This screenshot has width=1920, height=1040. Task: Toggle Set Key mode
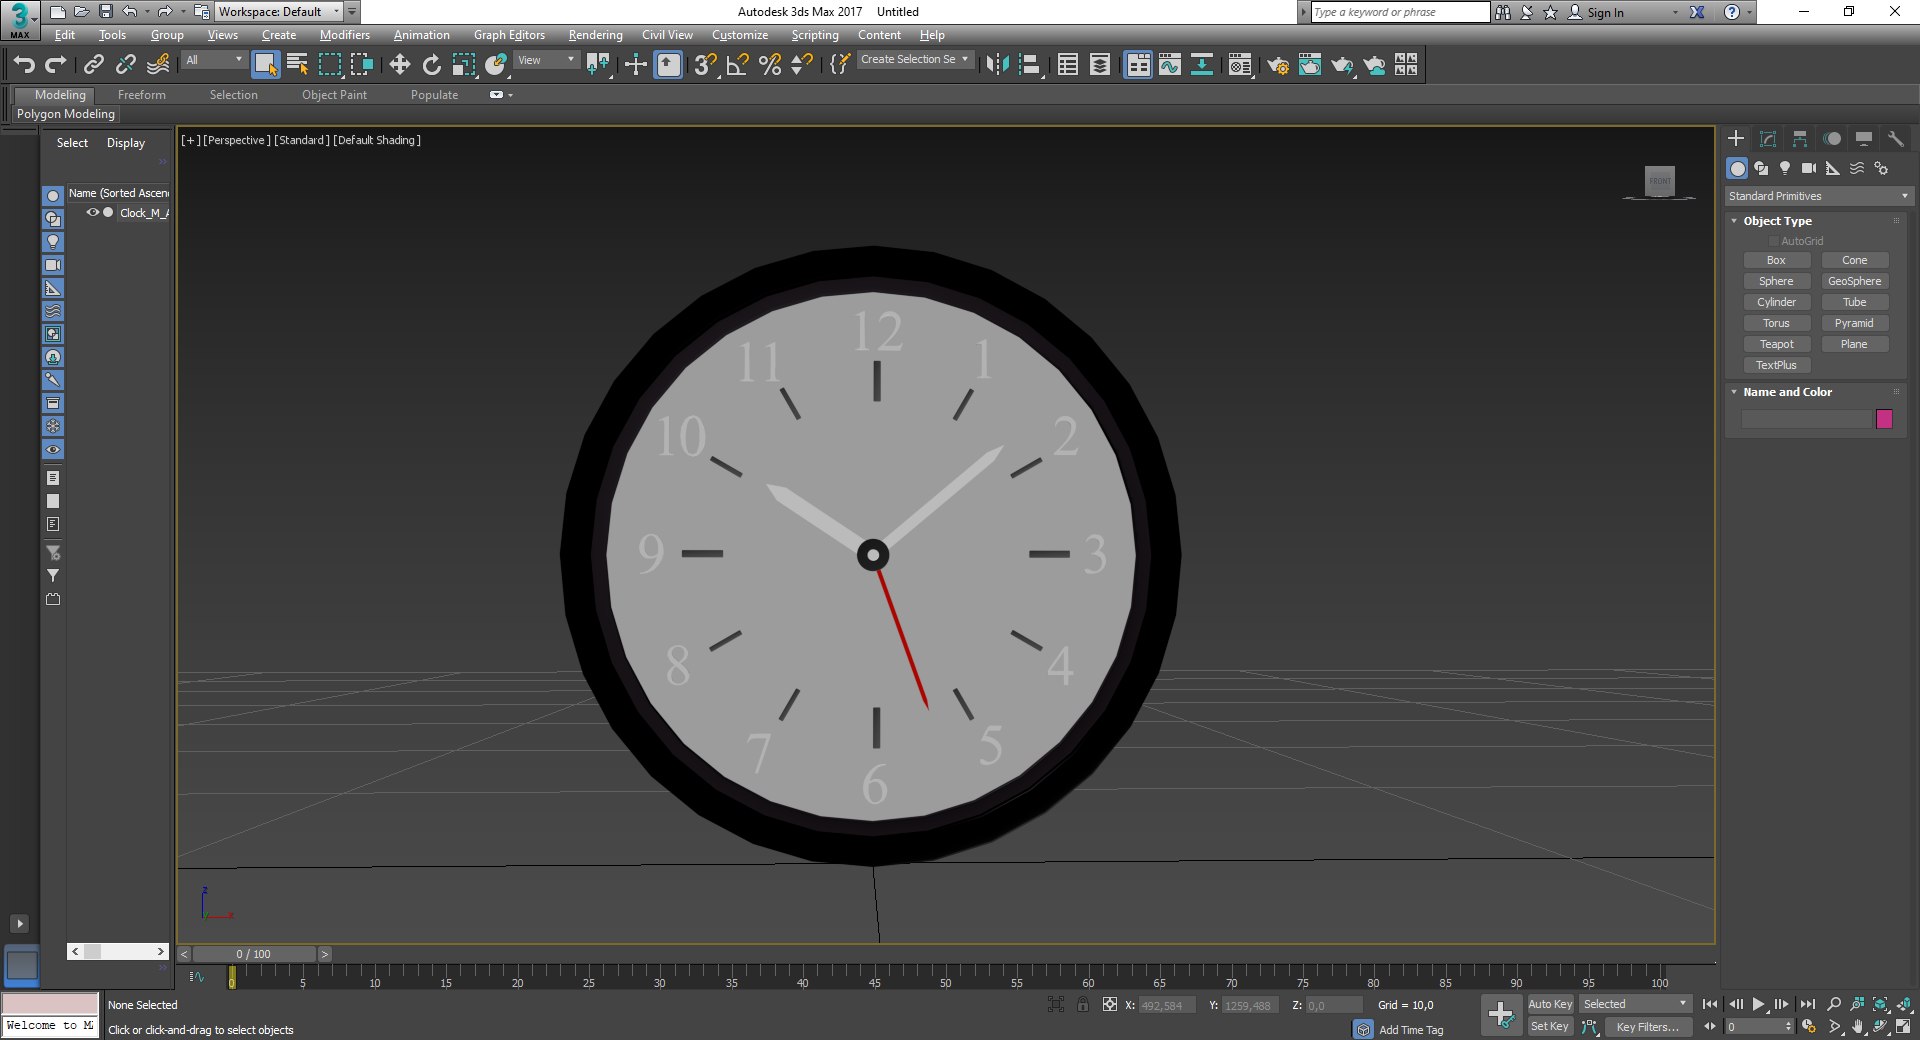pos(1550,1026)
